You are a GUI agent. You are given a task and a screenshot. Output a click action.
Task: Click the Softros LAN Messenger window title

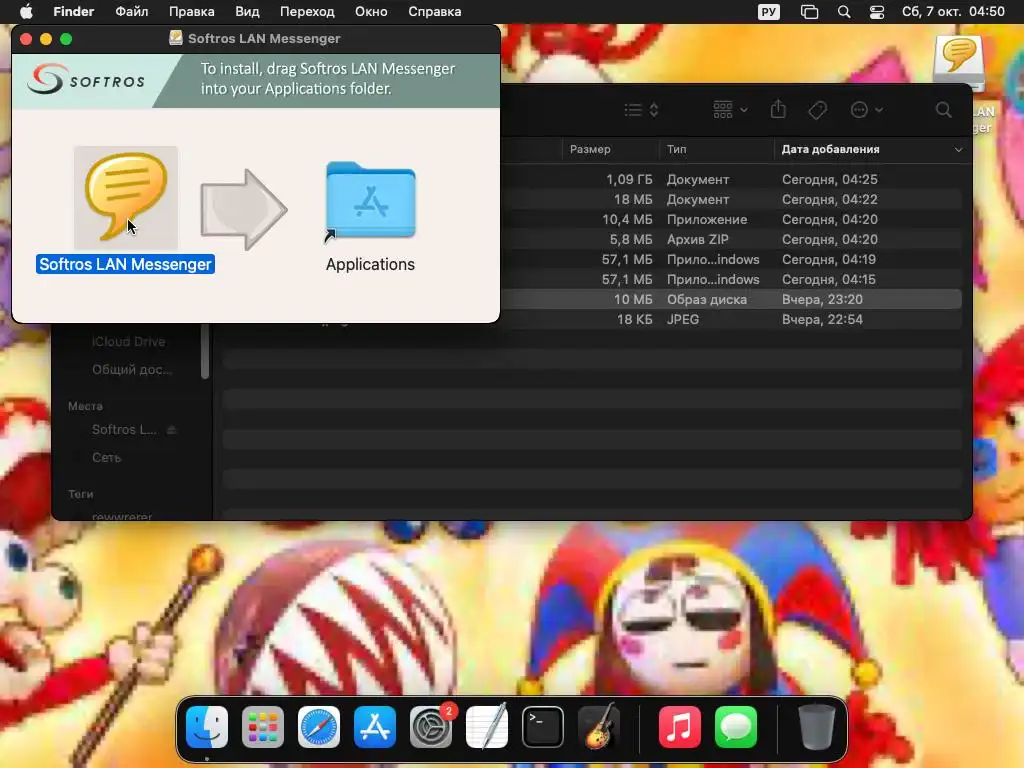coord(264,39)
